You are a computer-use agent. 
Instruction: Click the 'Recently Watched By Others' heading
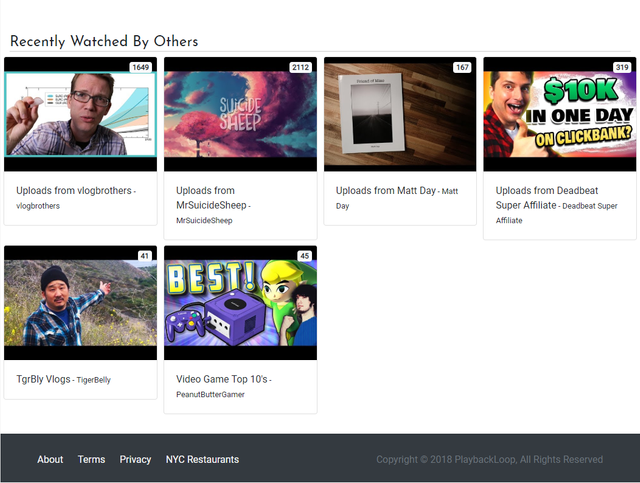(104, 41)
